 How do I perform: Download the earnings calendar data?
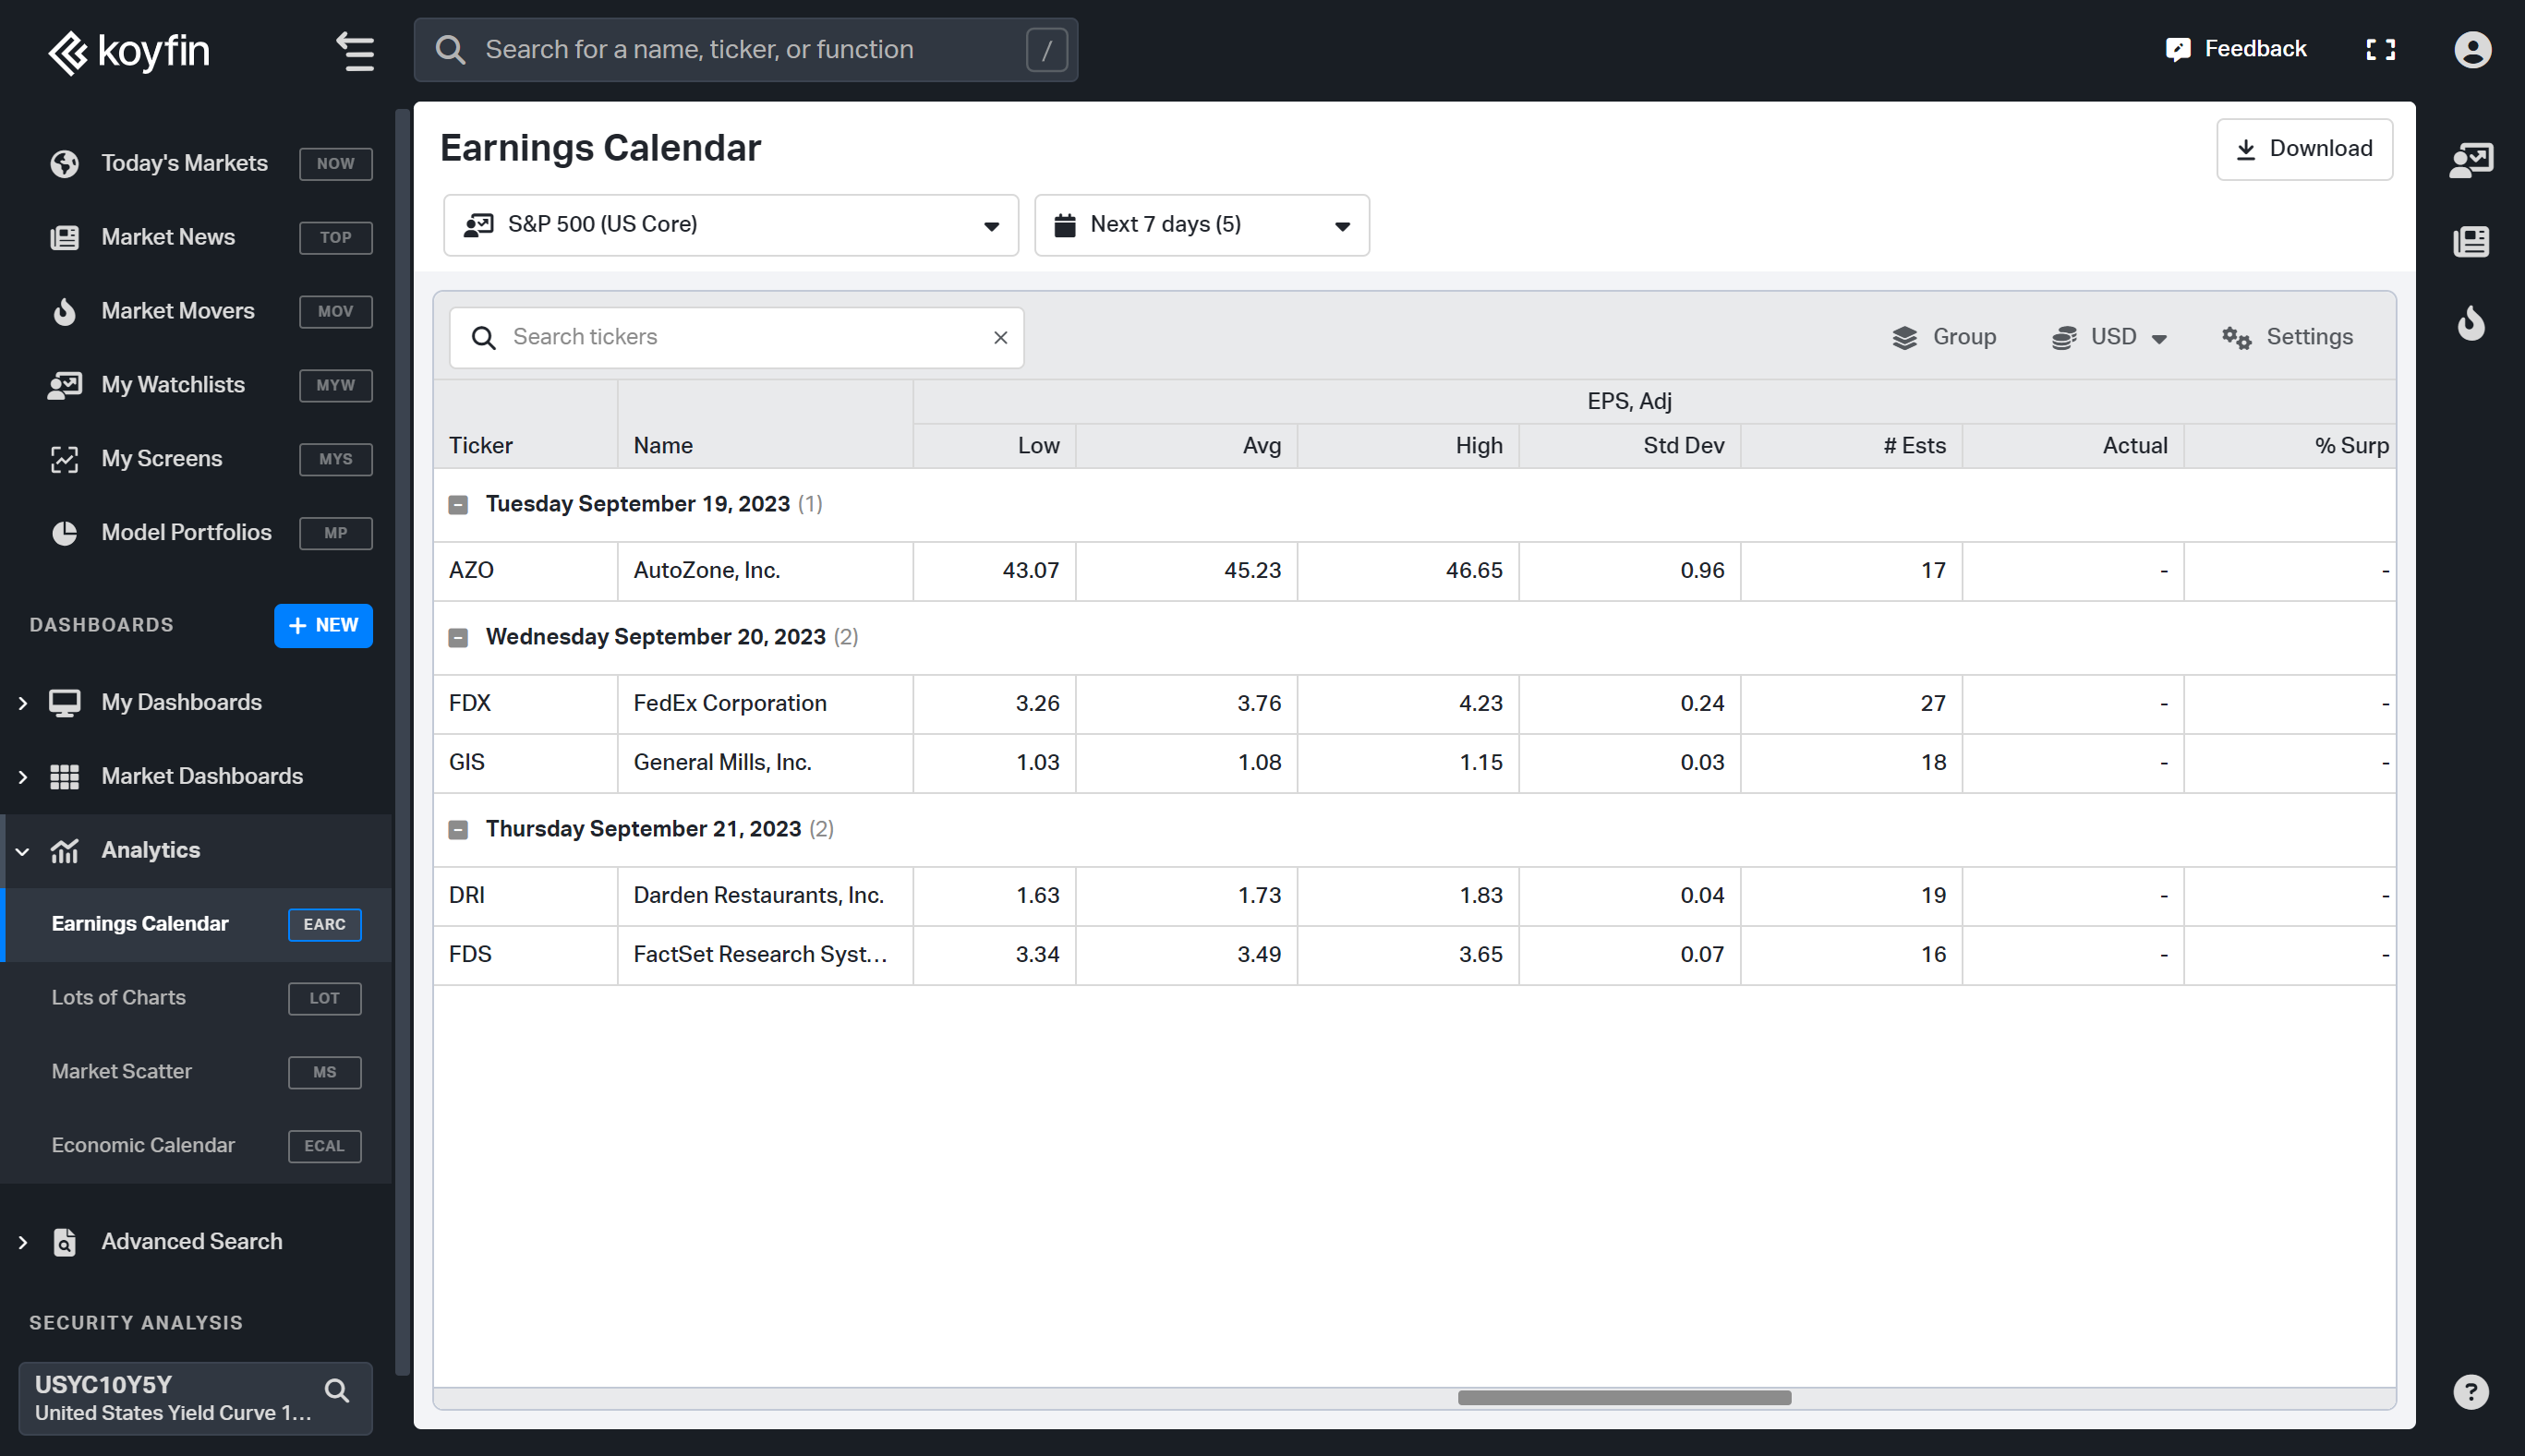coord(2304,148)
